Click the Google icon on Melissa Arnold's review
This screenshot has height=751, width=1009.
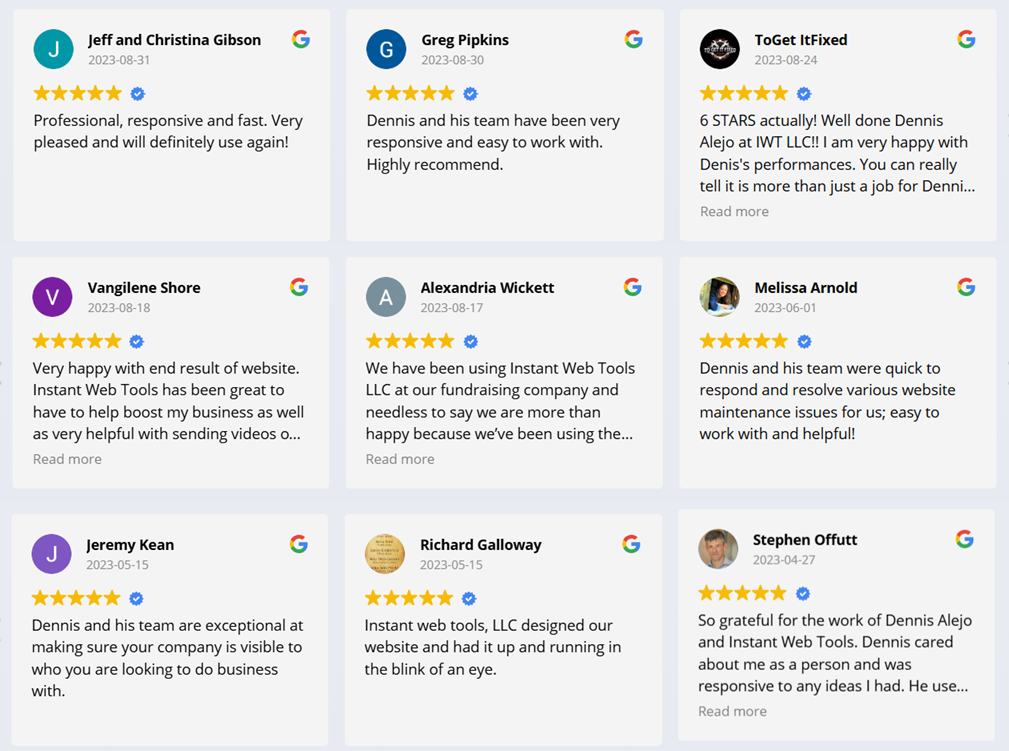[966, 286]
